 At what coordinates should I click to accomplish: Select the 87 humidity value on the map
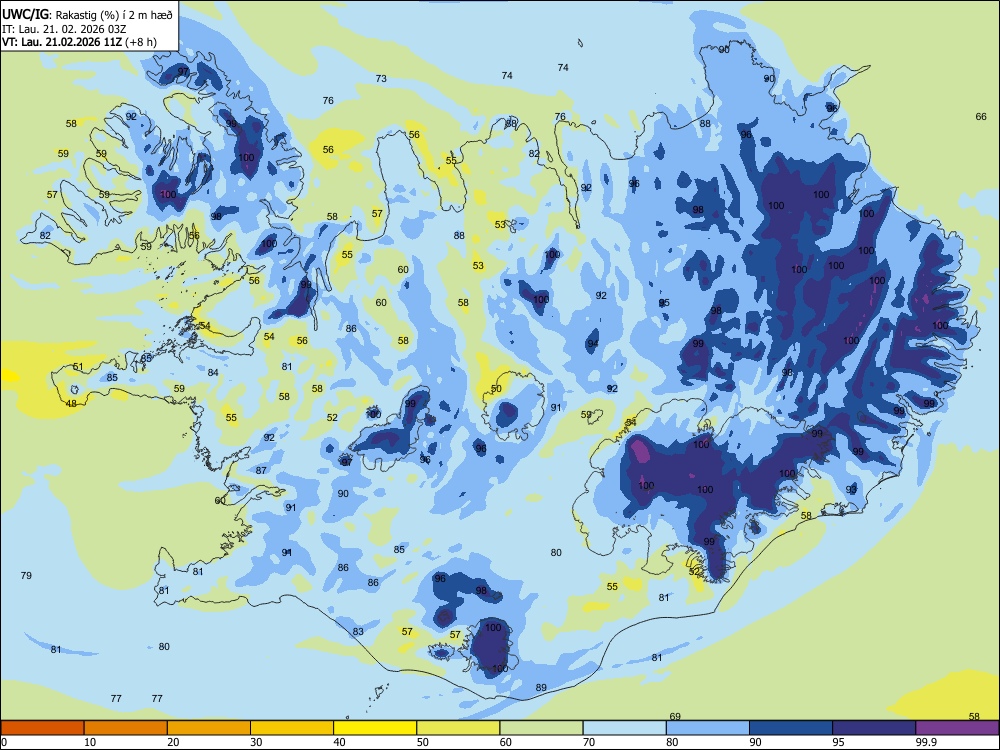(261, 471)
